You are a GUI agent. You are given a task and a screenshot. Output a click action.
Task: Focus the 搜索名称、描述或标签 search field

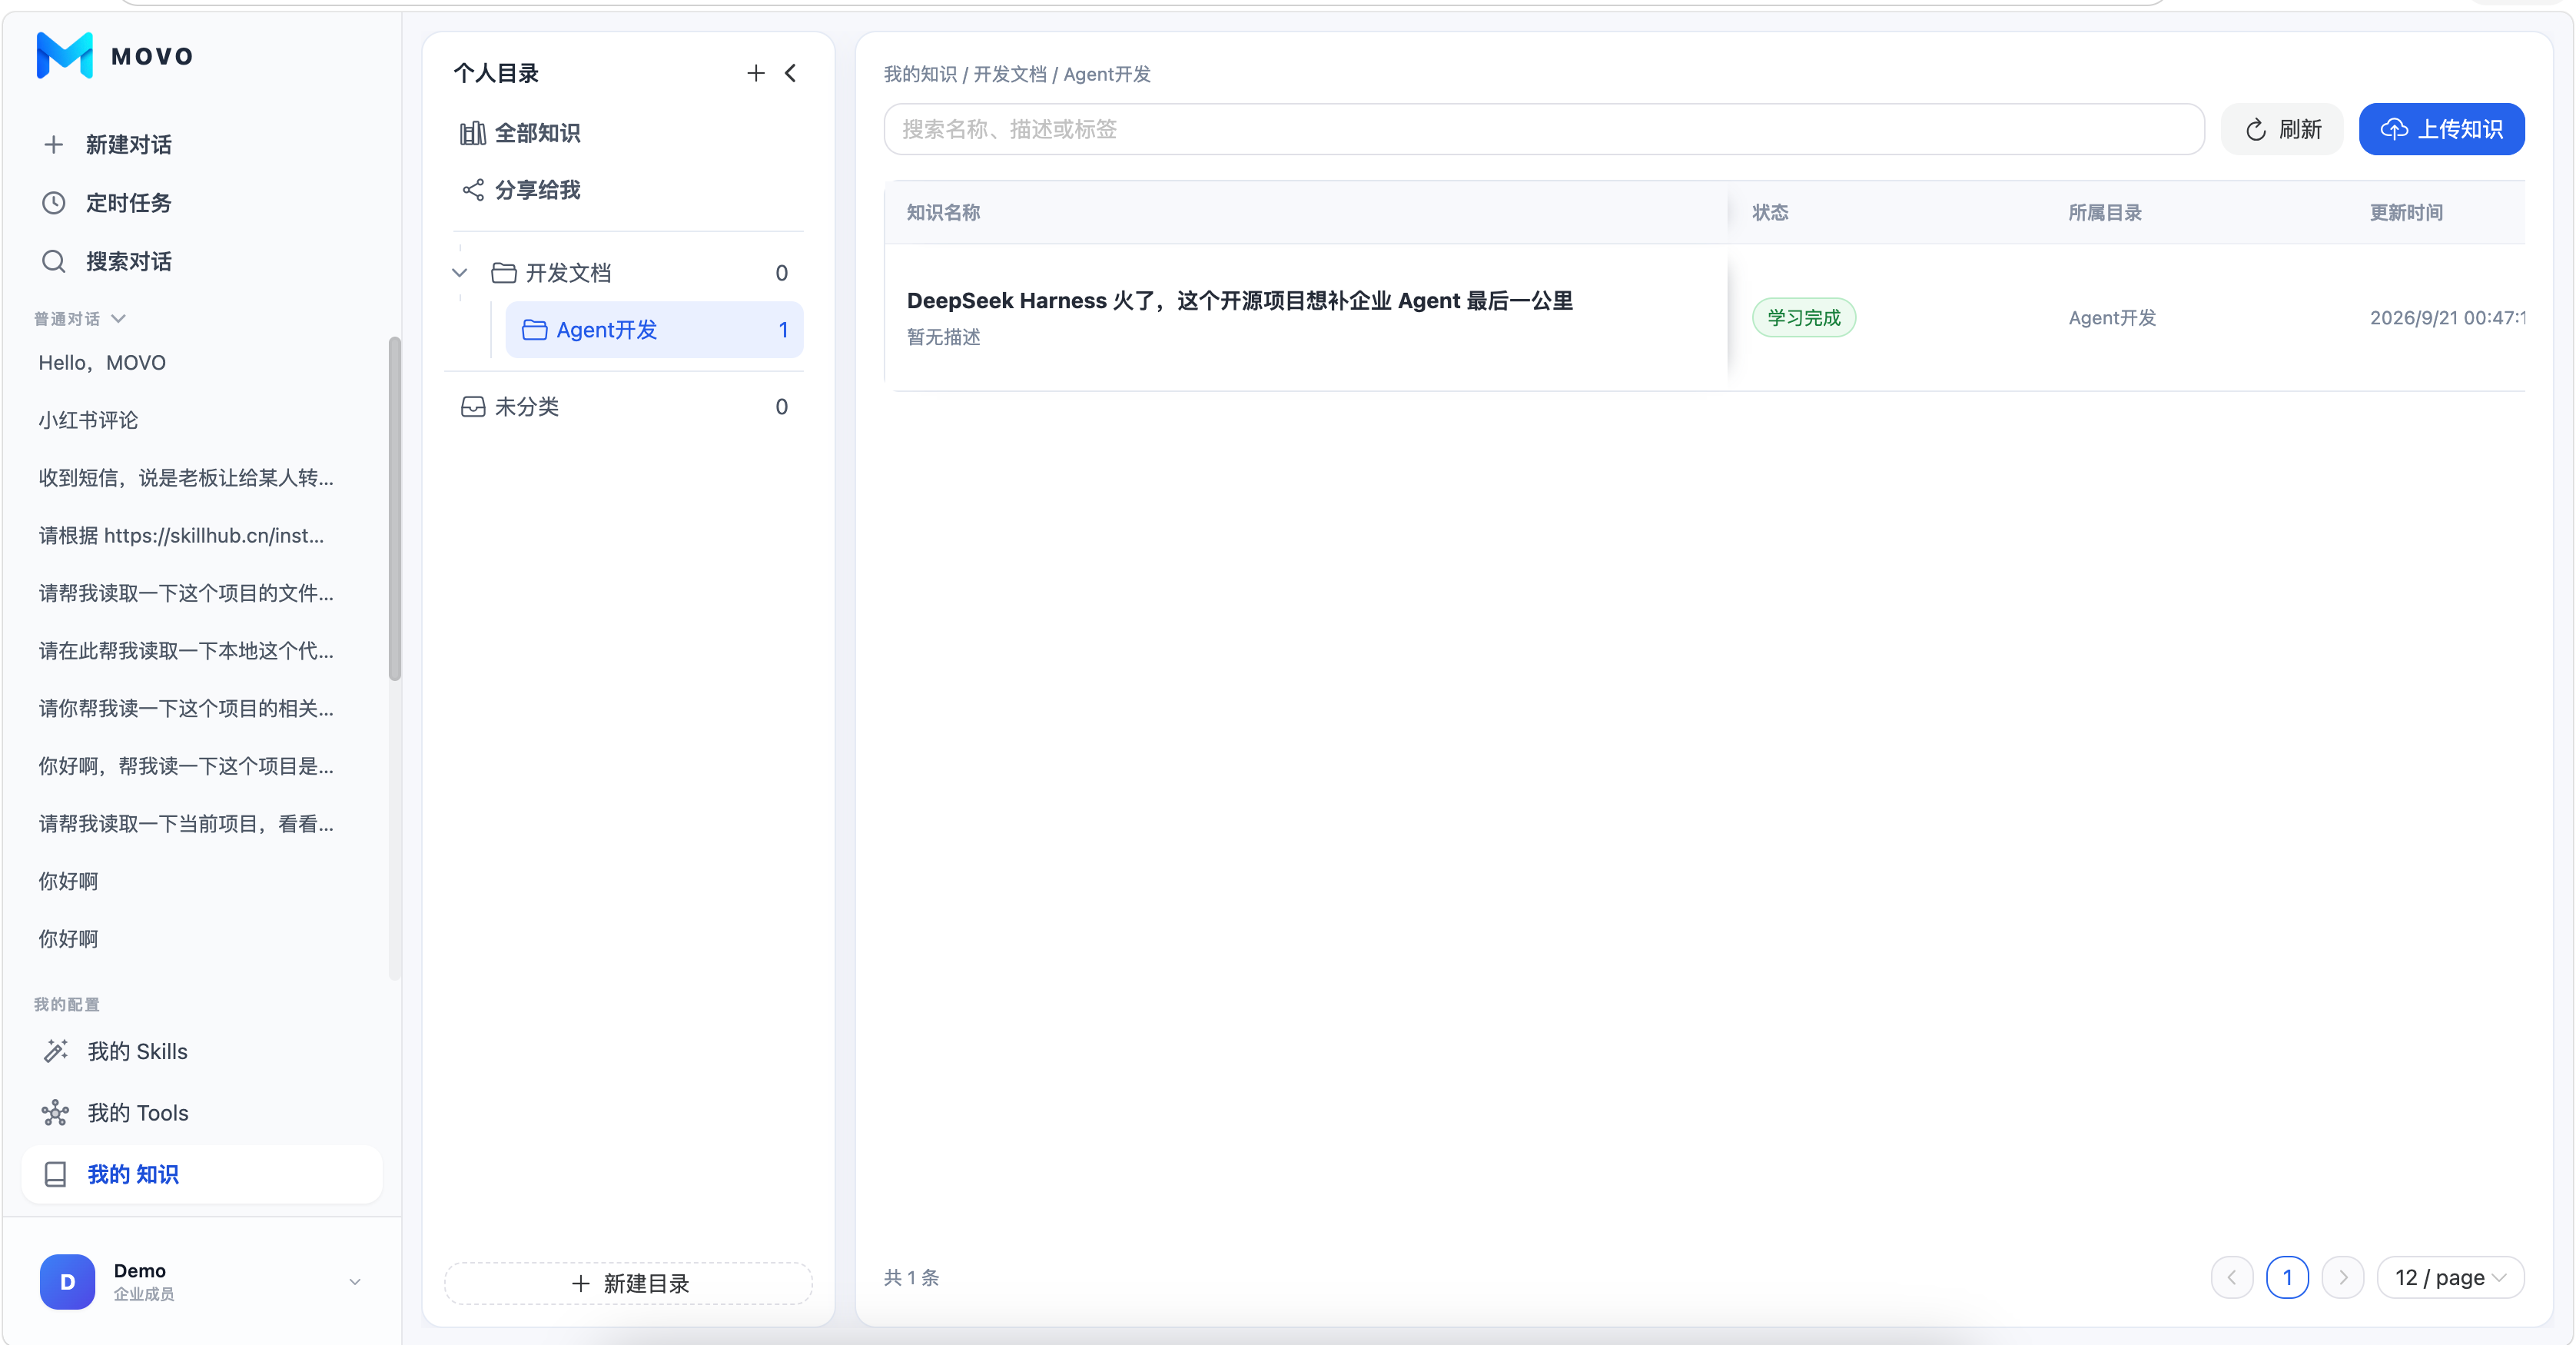coord(1544,129)
